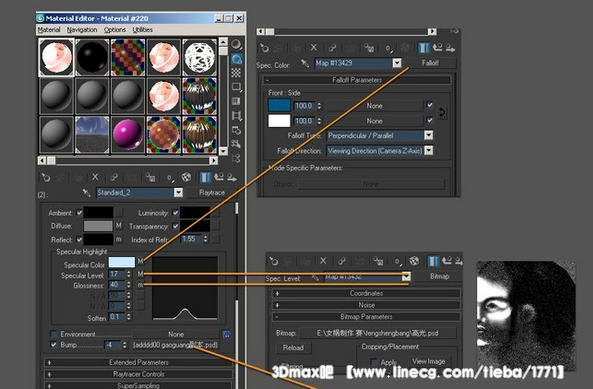The image size is (593, 389).
Task: Select the magenta sphere sample slot
Action: [128, 135]
